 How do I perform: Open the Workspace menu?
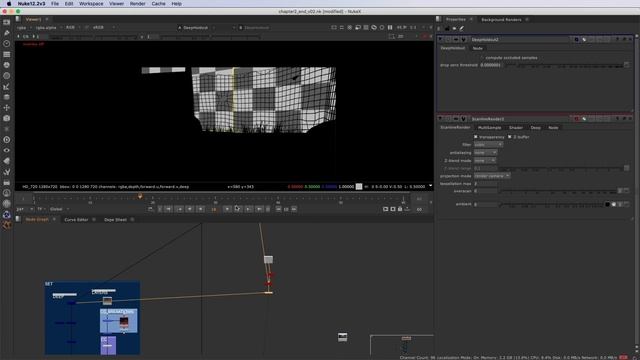click(x=91, y=4)
